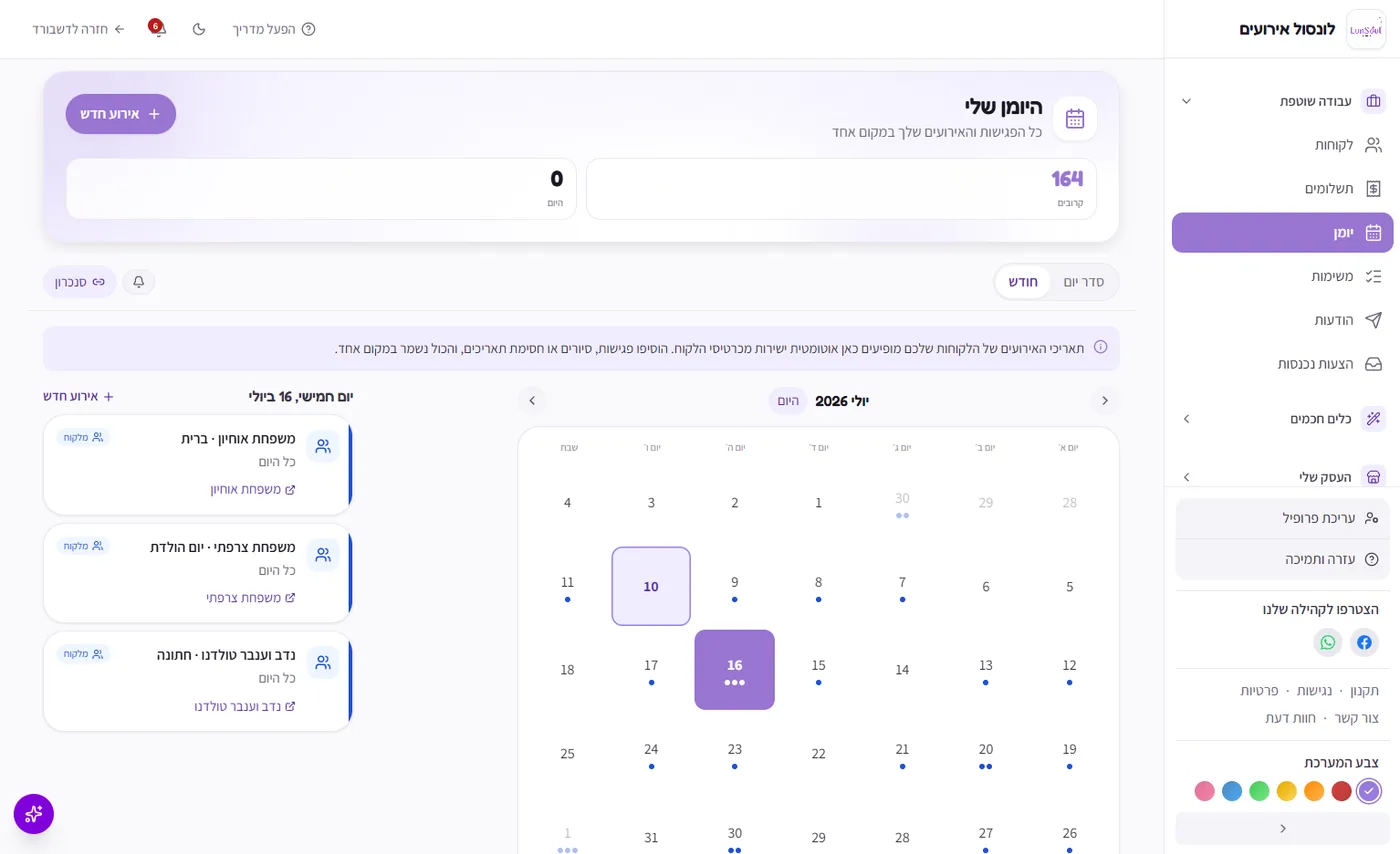1400x854 pixels.
Task: Open the פרטיות link
Action: 1259,691
